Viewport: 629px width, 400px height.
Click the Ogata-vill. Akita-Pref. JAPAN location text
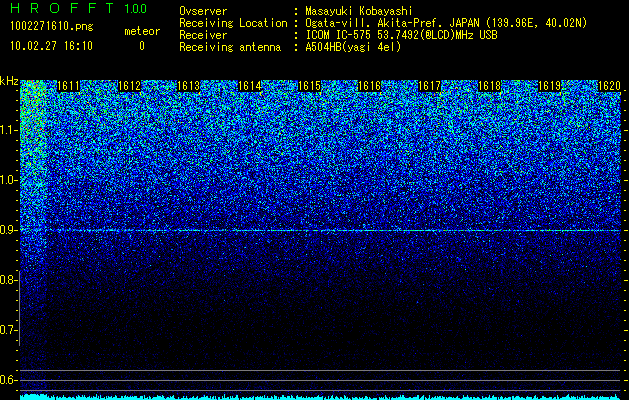(446, 23)
